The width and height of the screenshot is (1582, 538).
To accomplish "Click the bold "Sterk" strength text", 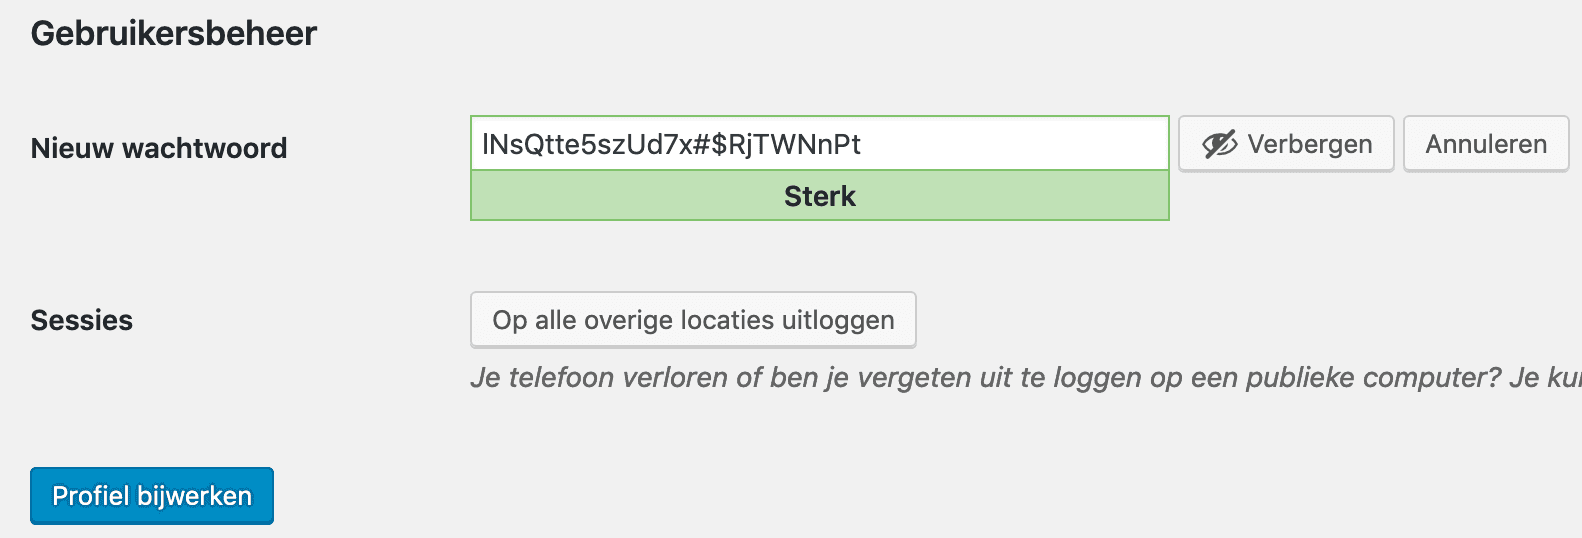I will click(819, 196).
